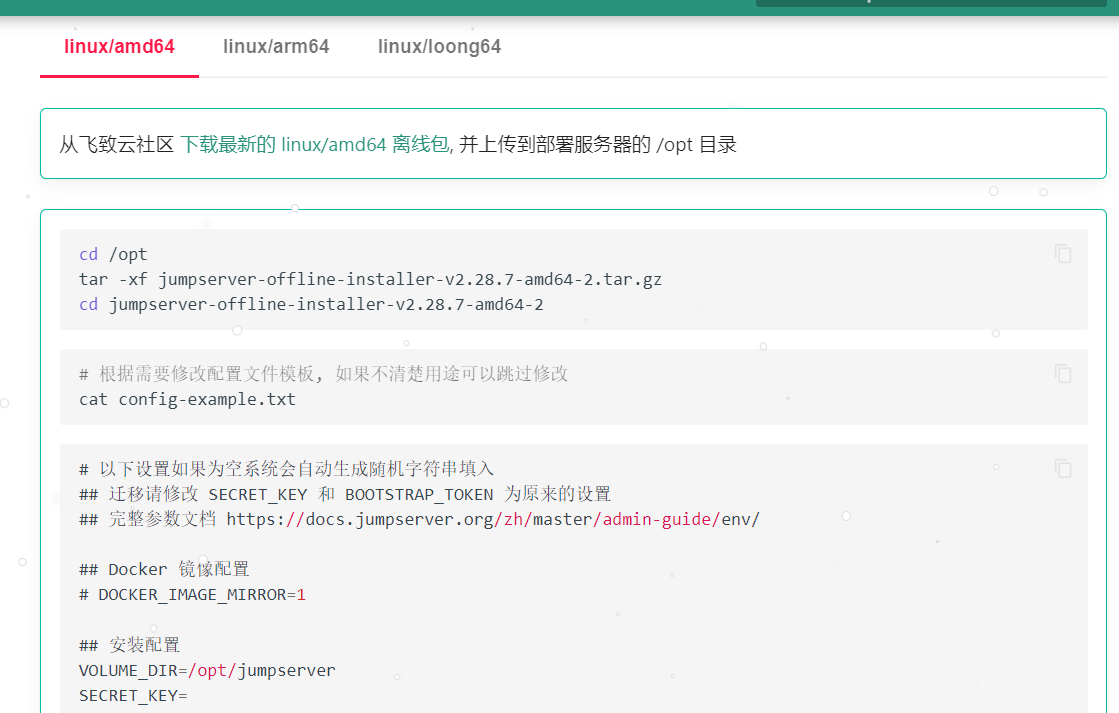Copy the 'cd /opt' install commands block
Viewport: 1119px width, 713px height.
pyautogui.click(x=1063, y=253)
